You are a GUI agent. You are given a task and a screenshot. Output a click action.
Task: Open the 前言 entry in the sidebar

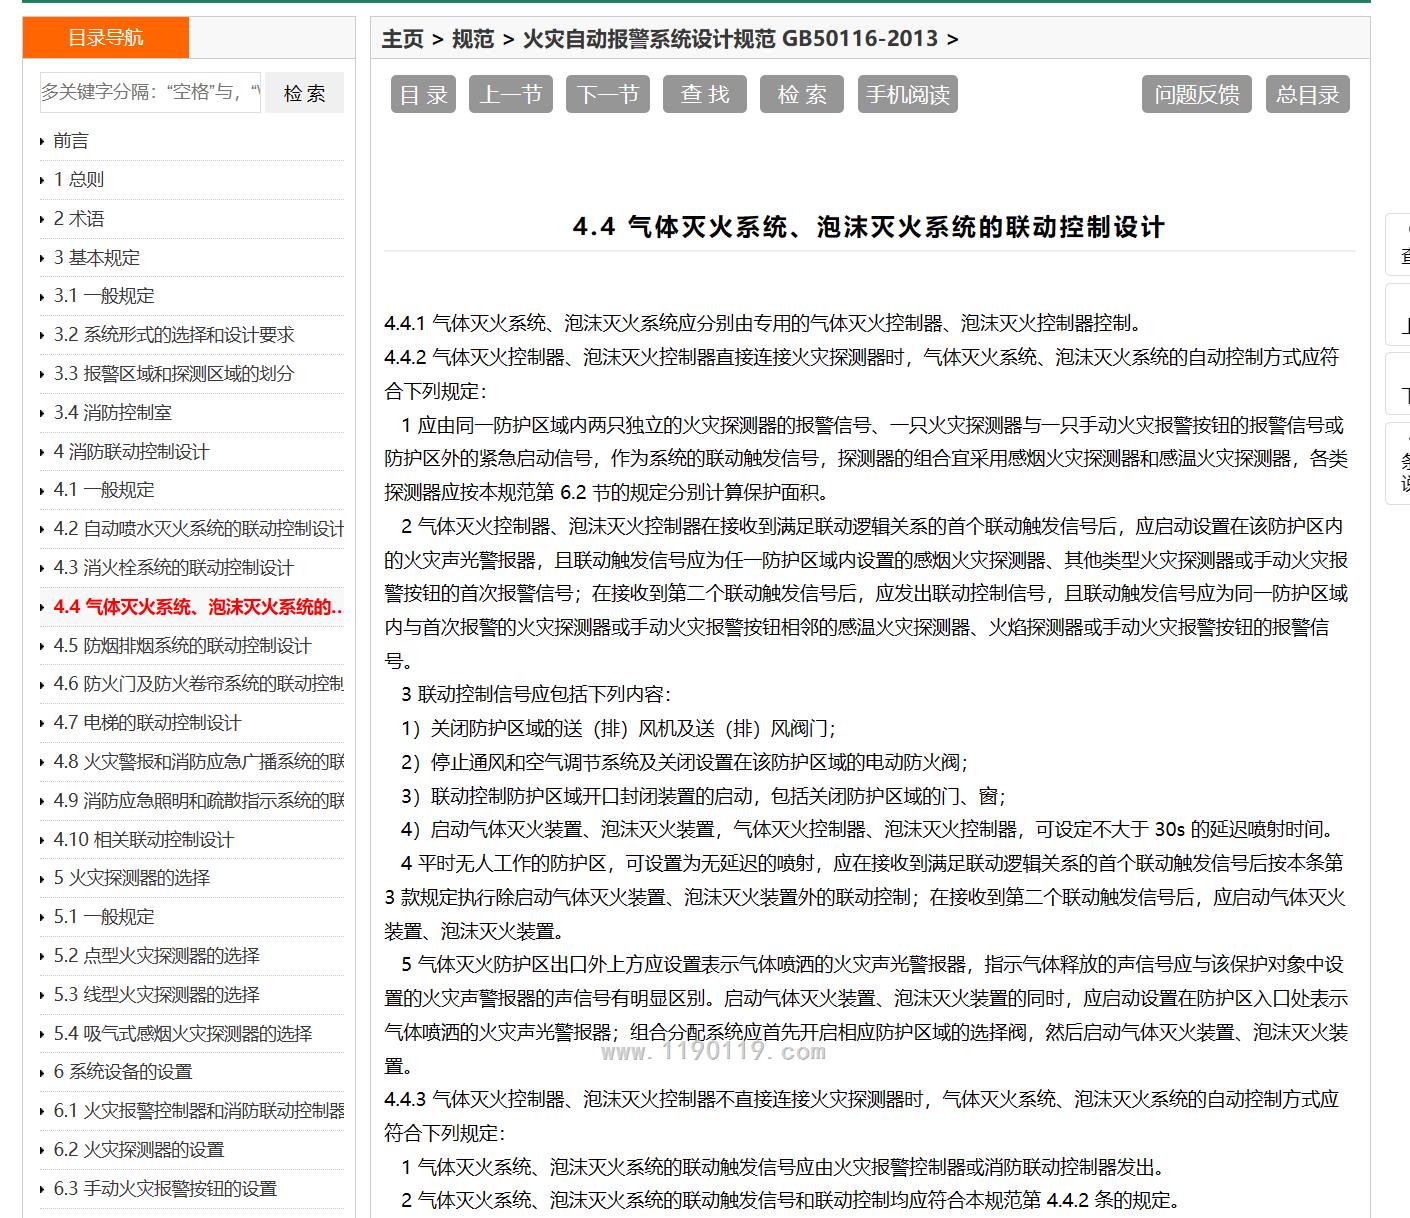coord(71,141)
